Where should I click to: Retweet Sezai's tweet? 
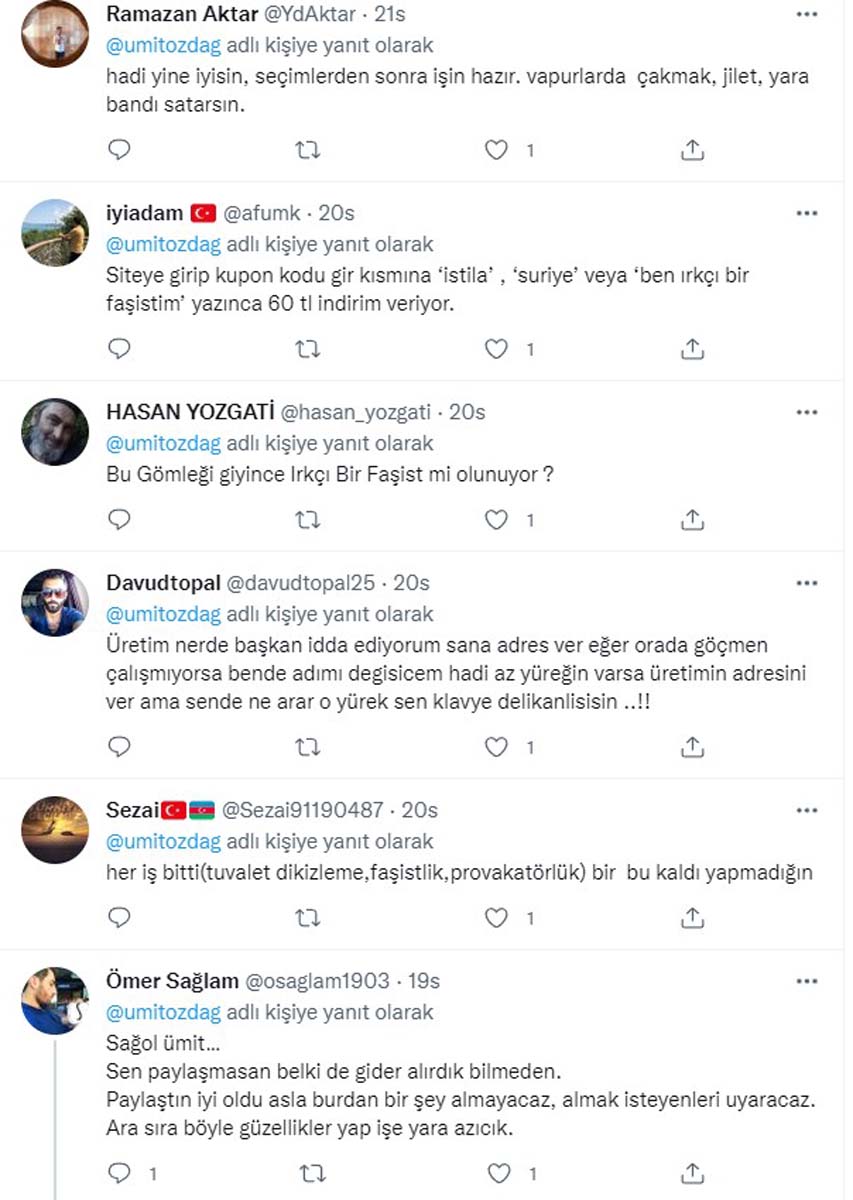[309, 916]
